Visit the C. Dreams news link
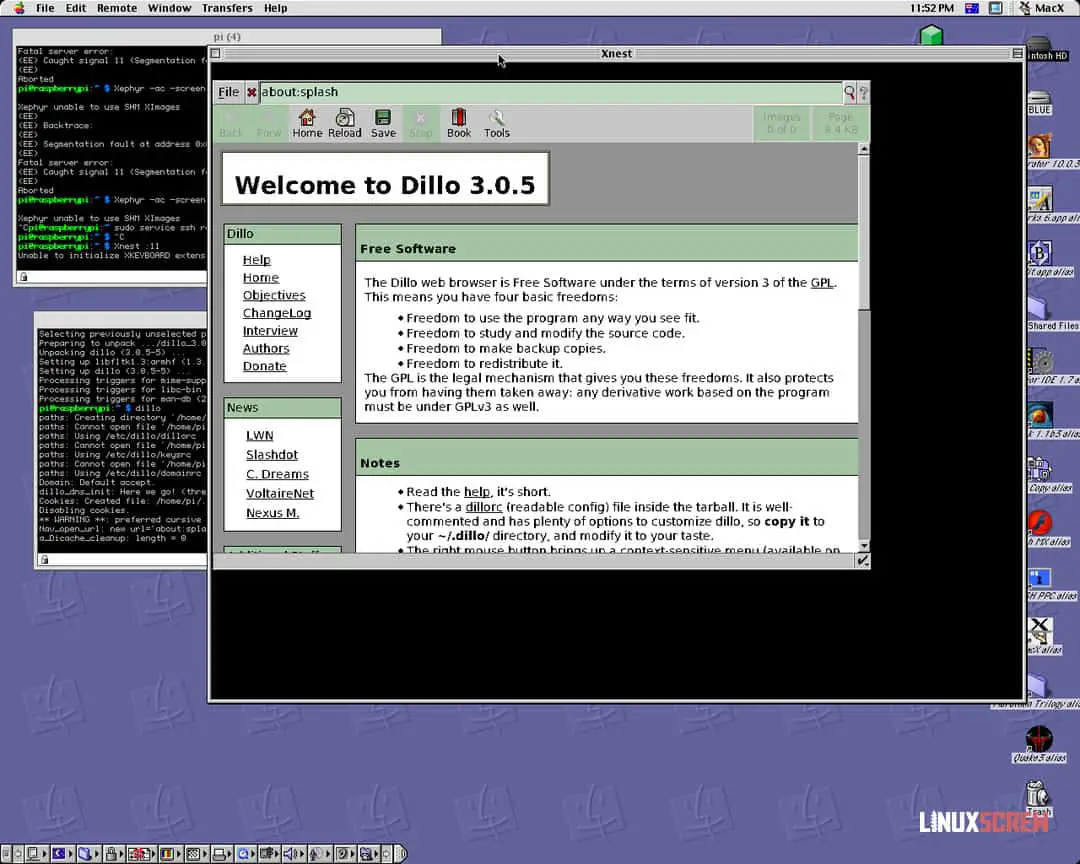Viewport: 1080px width, 864px height. coord(278,474)
